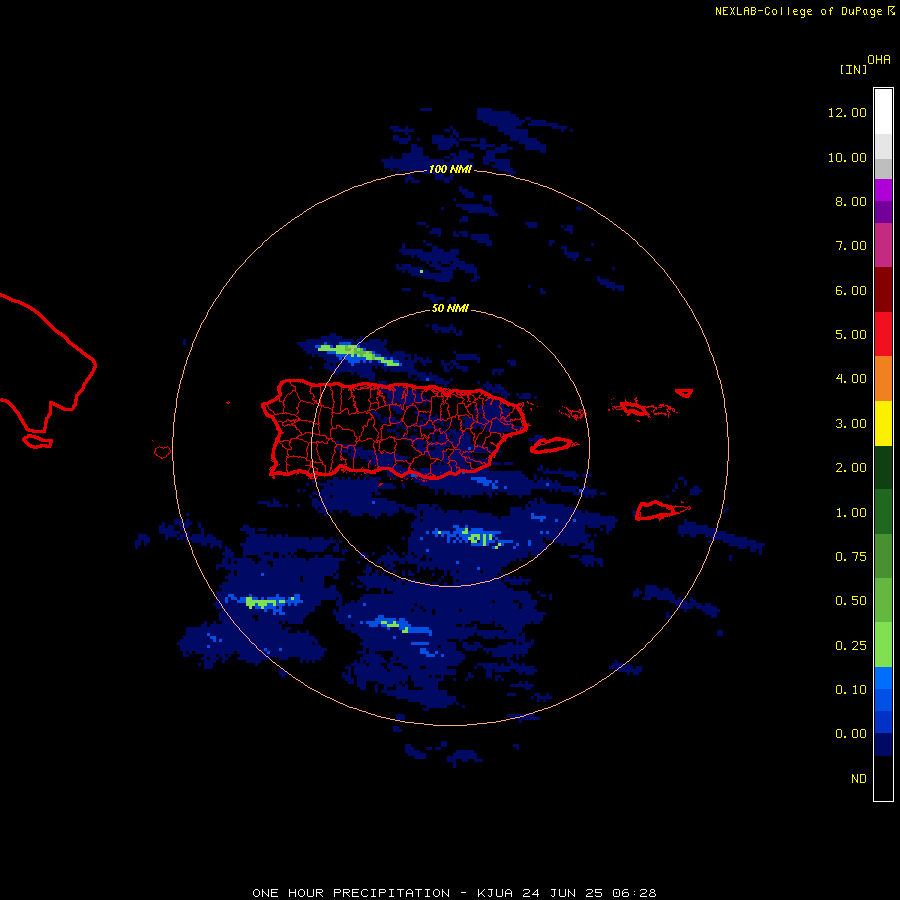This screenshot has width=900, height=900.
Task: Click the 0.00 legend value
Action: 851,734
